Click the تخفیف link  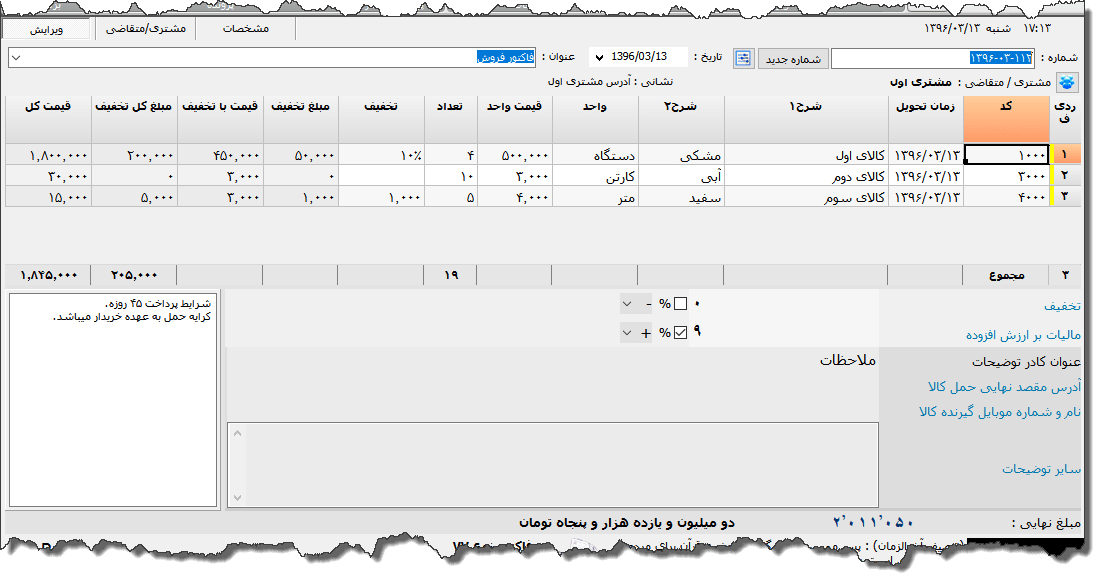[1062, 306]
